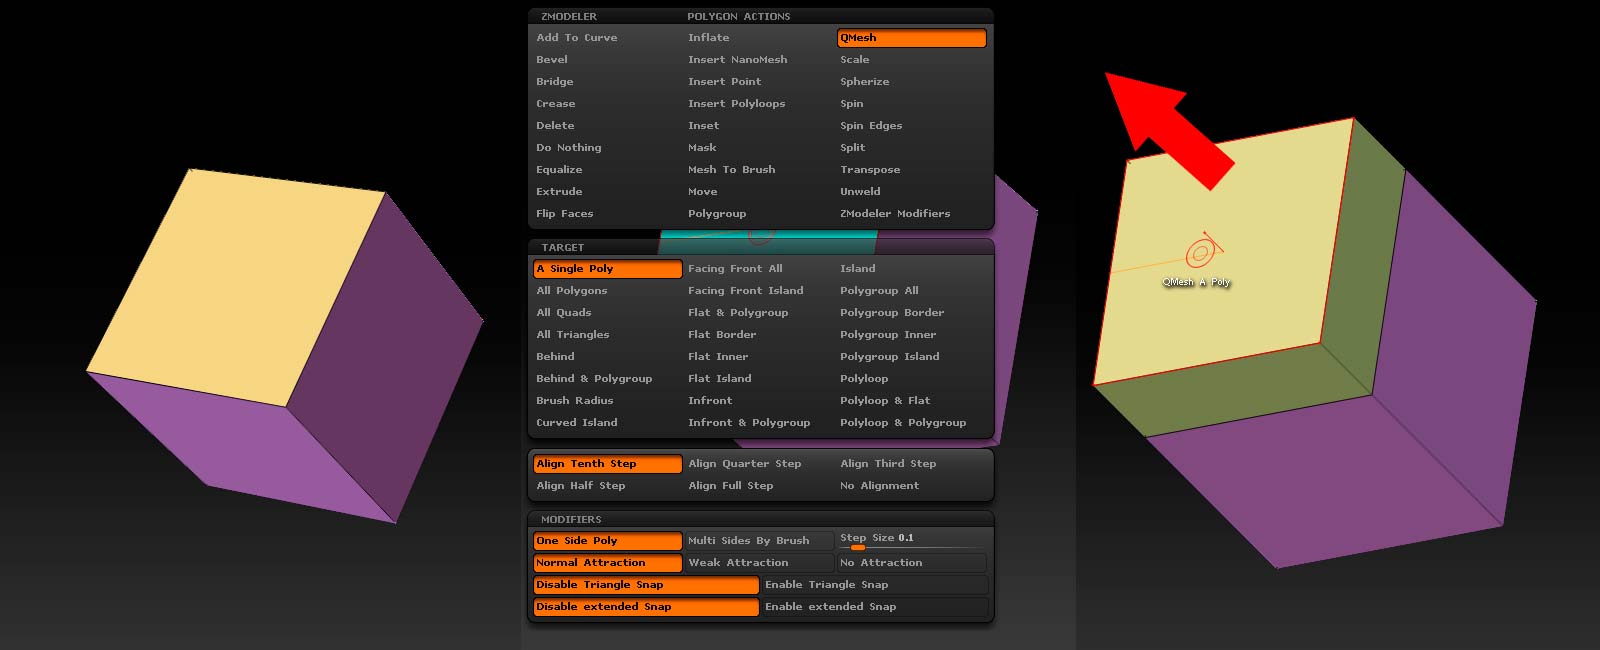Toggle One Side Poly modifier

[x=607, y=541]
